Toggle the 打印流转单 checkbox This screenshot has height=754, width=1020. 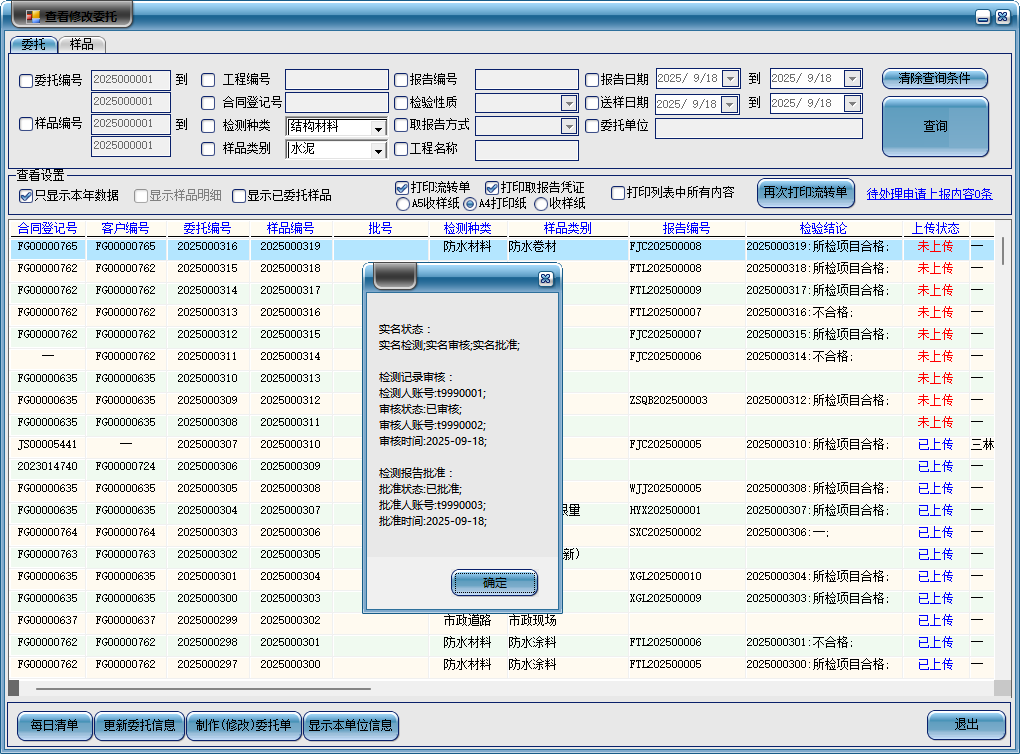pyautogui.click(x=402, y=188)
